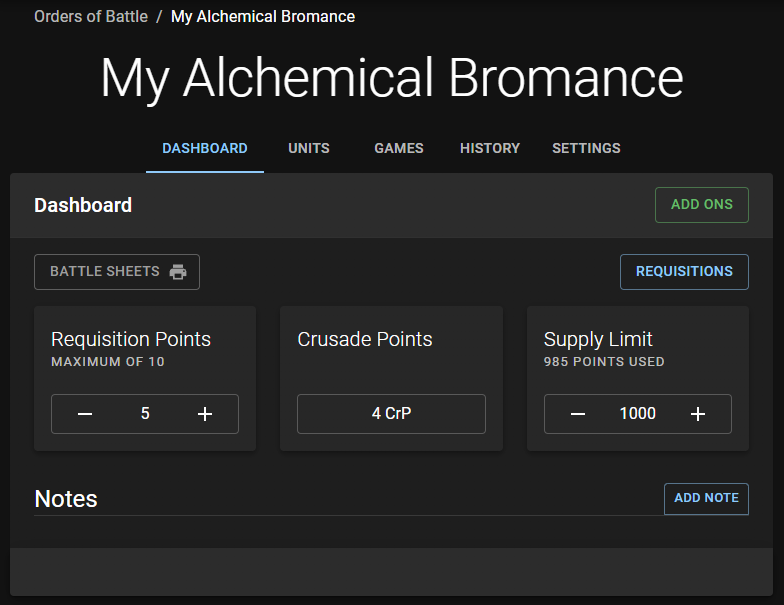
Task: Decrease Requisition Points with minus icon
Action: pyautogui.click(x=85, y=414)
